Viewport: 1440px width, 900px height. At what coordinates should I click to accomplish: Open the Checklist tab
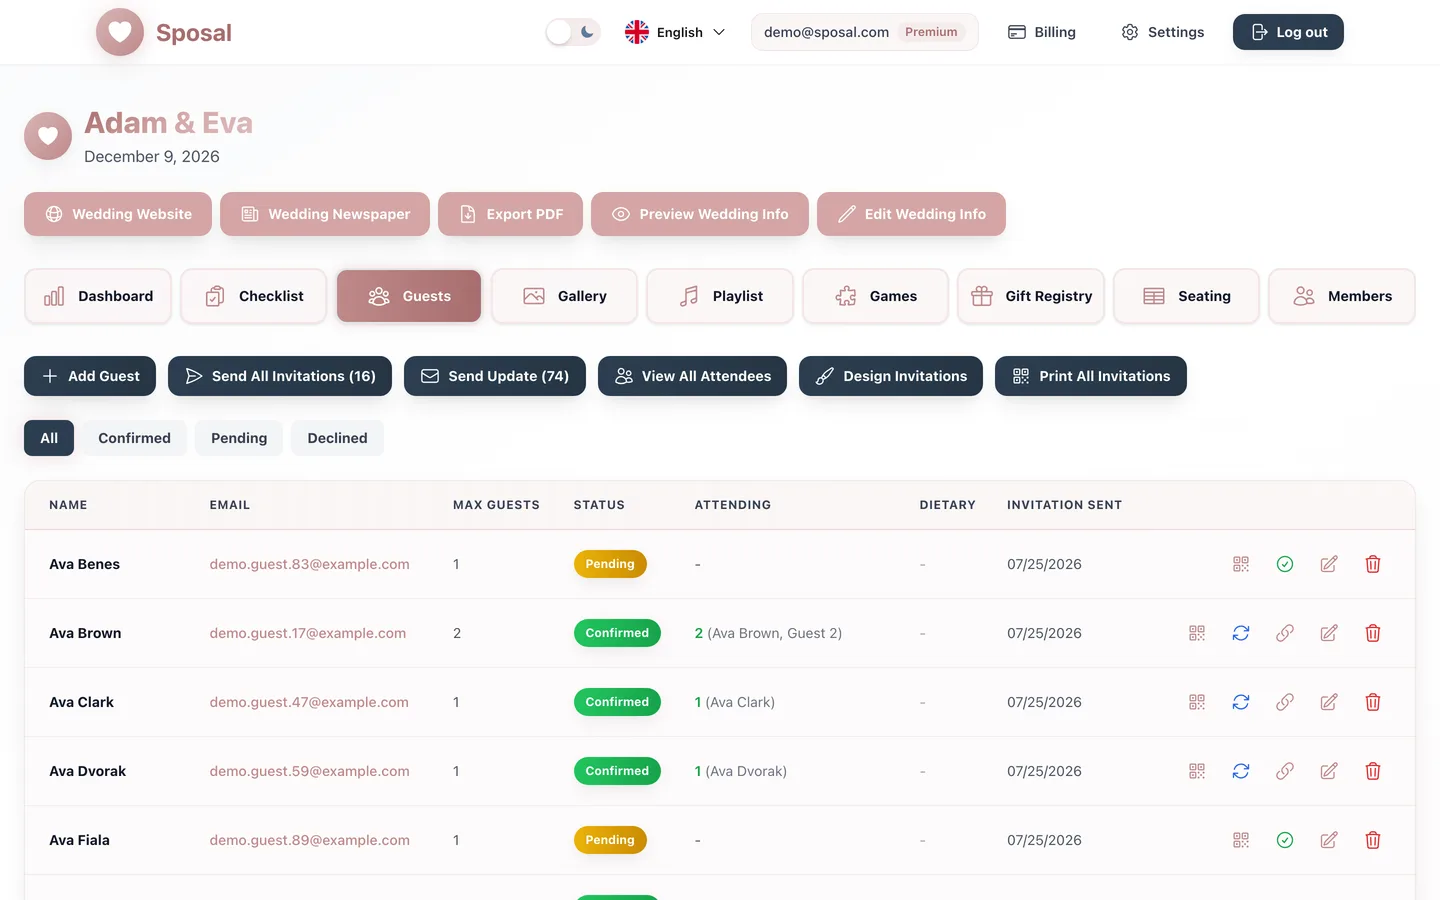point(254,296)
